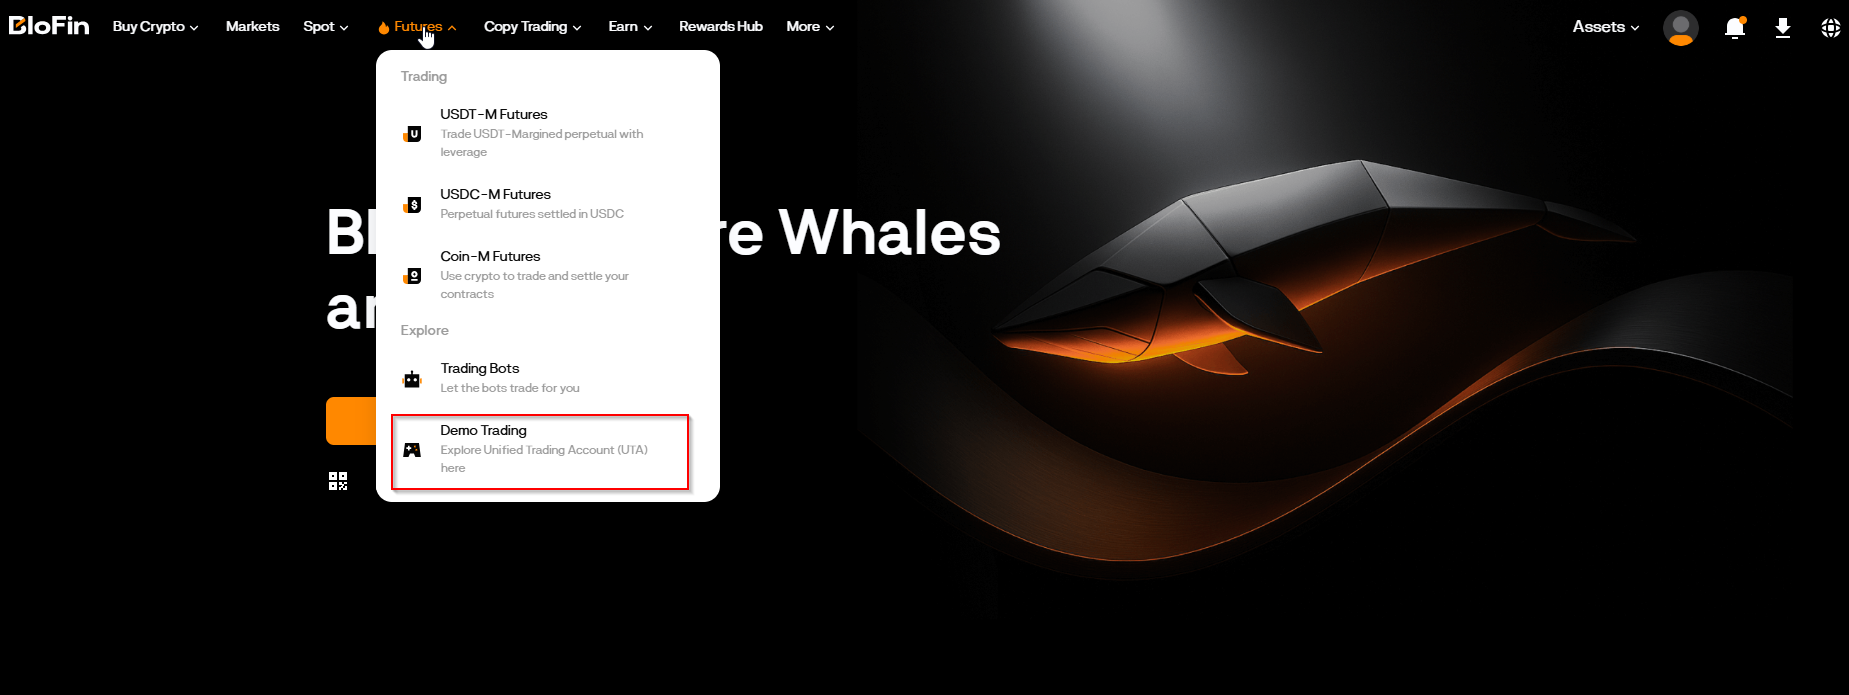Click the flame icon beside Futures

384,27
